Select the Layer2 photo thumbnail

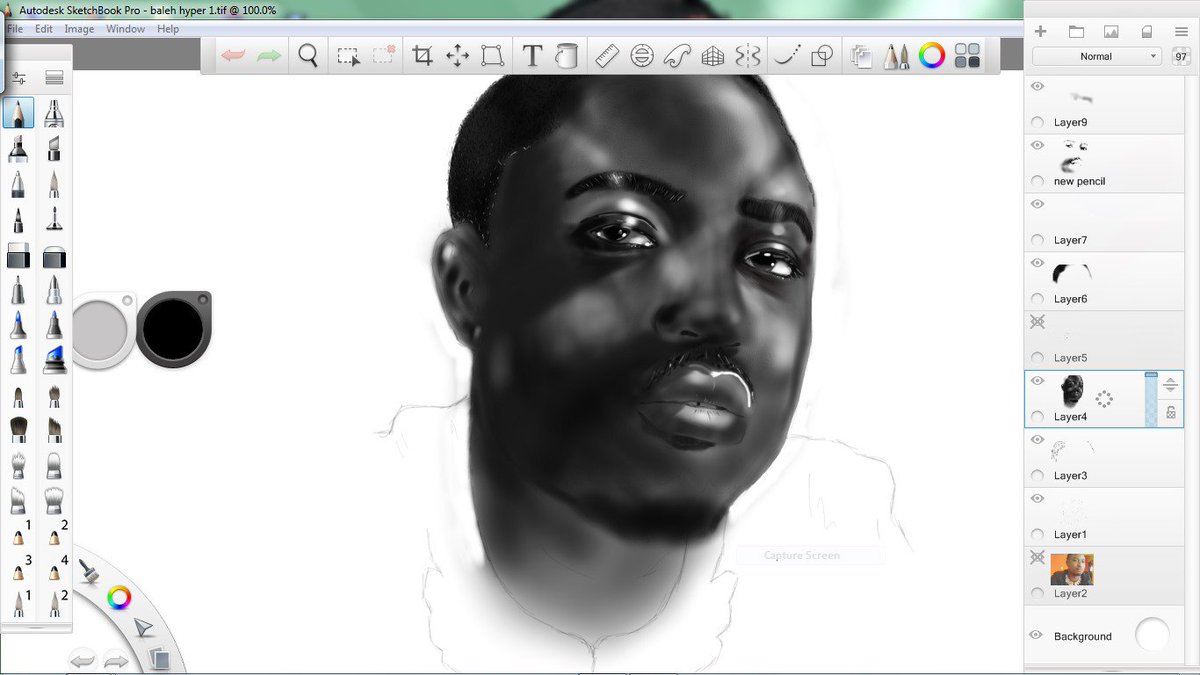click(1072, 569)
